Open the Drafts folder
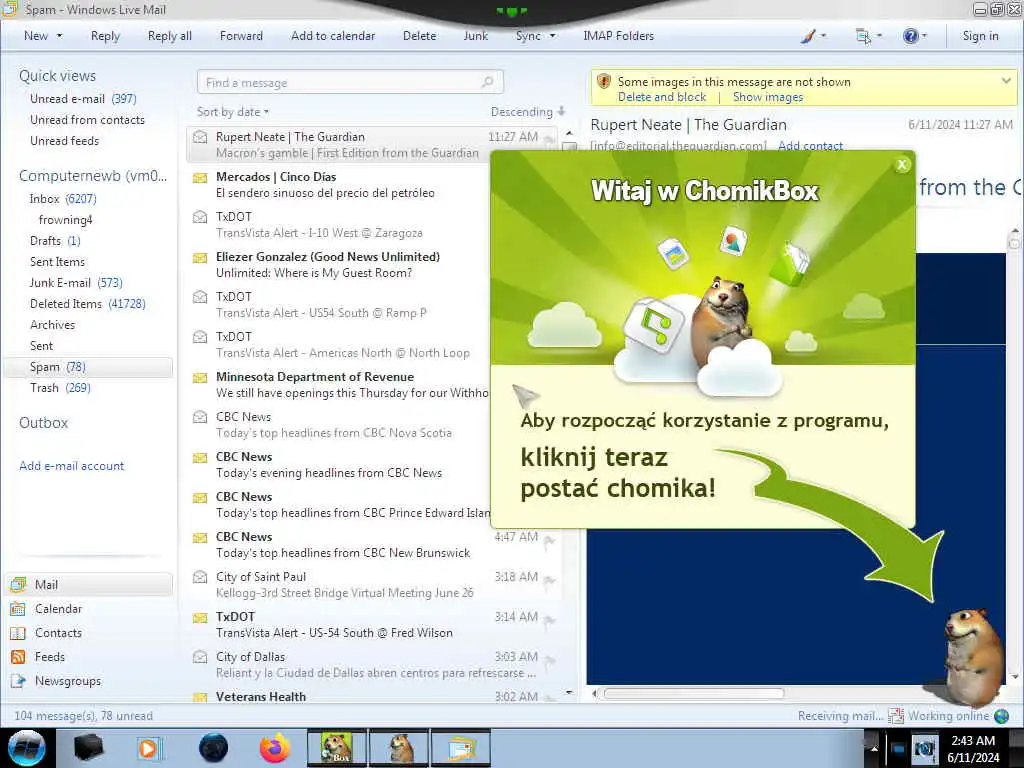 tap(55, 240)
